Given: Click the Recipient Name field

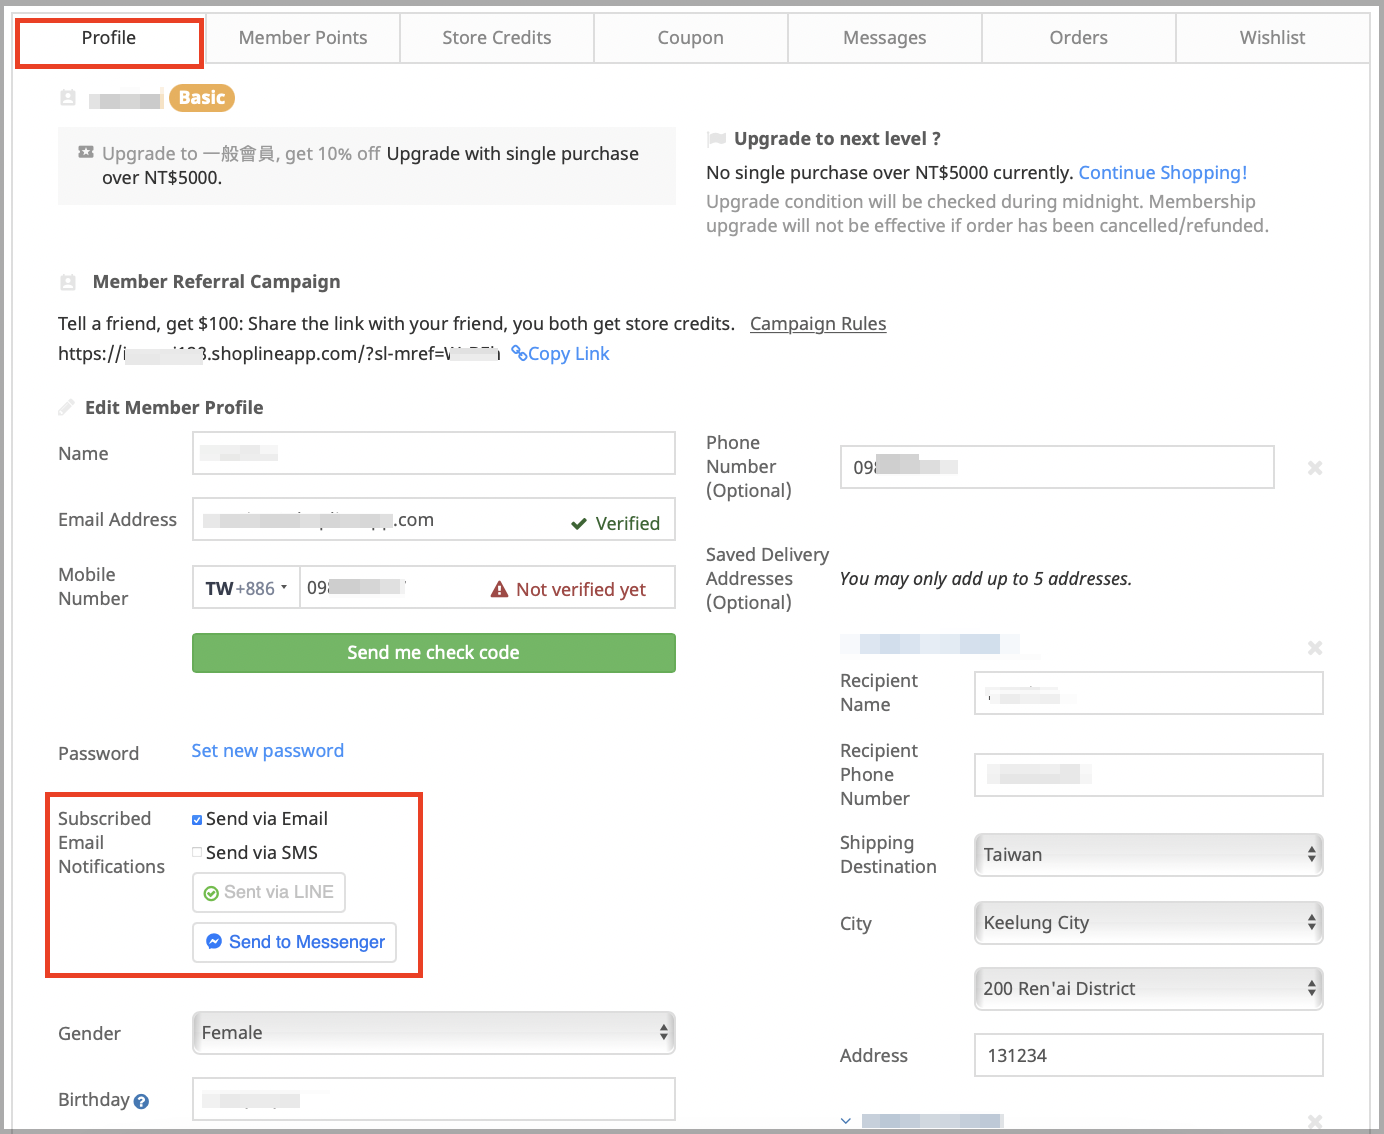Looking at the screenshot, I should (x=1149, y=693).
